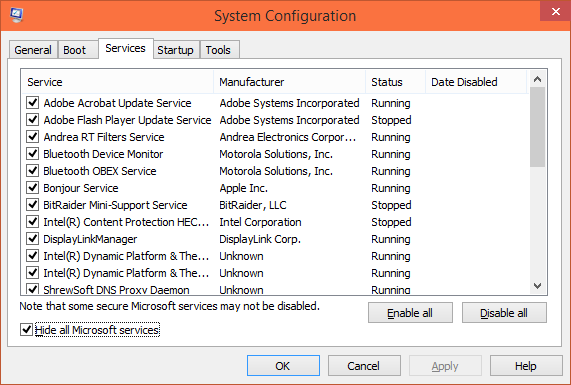Toggle Hide all Microsoft services checkbox
The image size is (571, 385).
26,330
